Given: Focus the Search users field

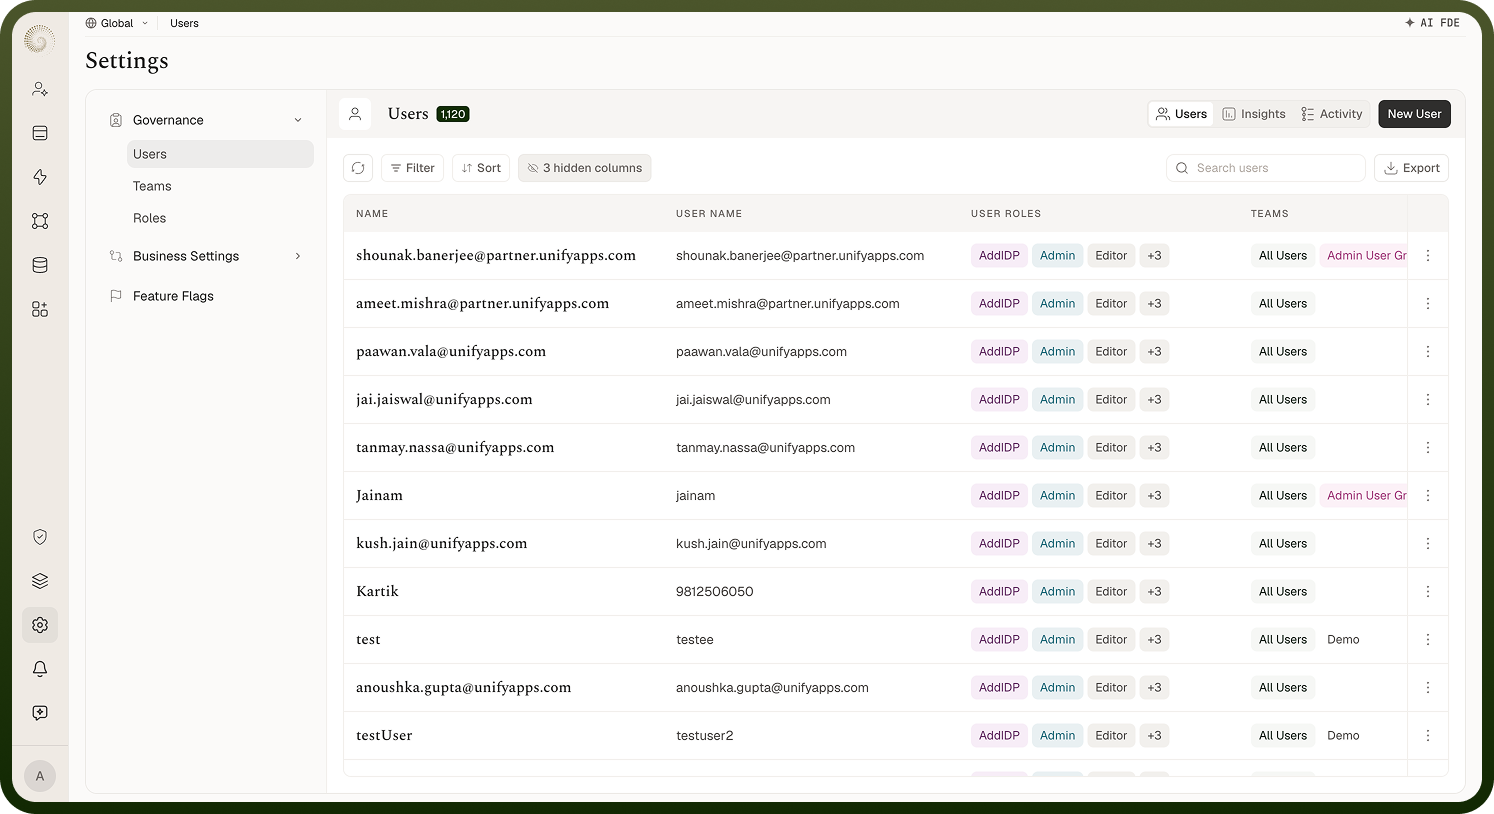Looking at the screenshot, I should (x=1266, y=168).
